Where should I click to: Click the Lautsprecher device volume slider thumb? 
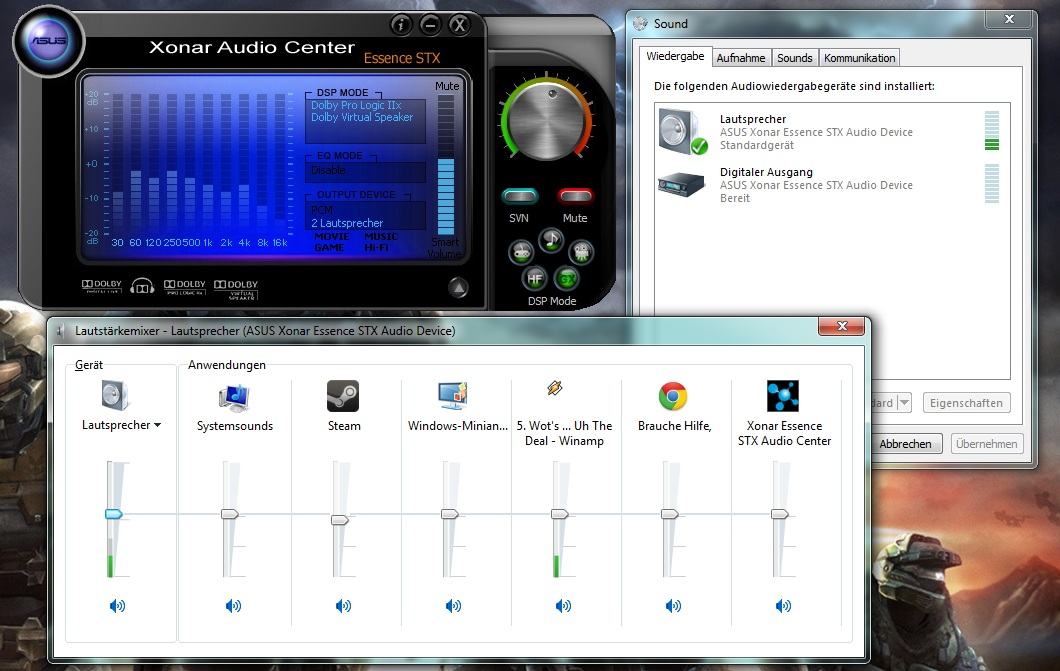114,514
